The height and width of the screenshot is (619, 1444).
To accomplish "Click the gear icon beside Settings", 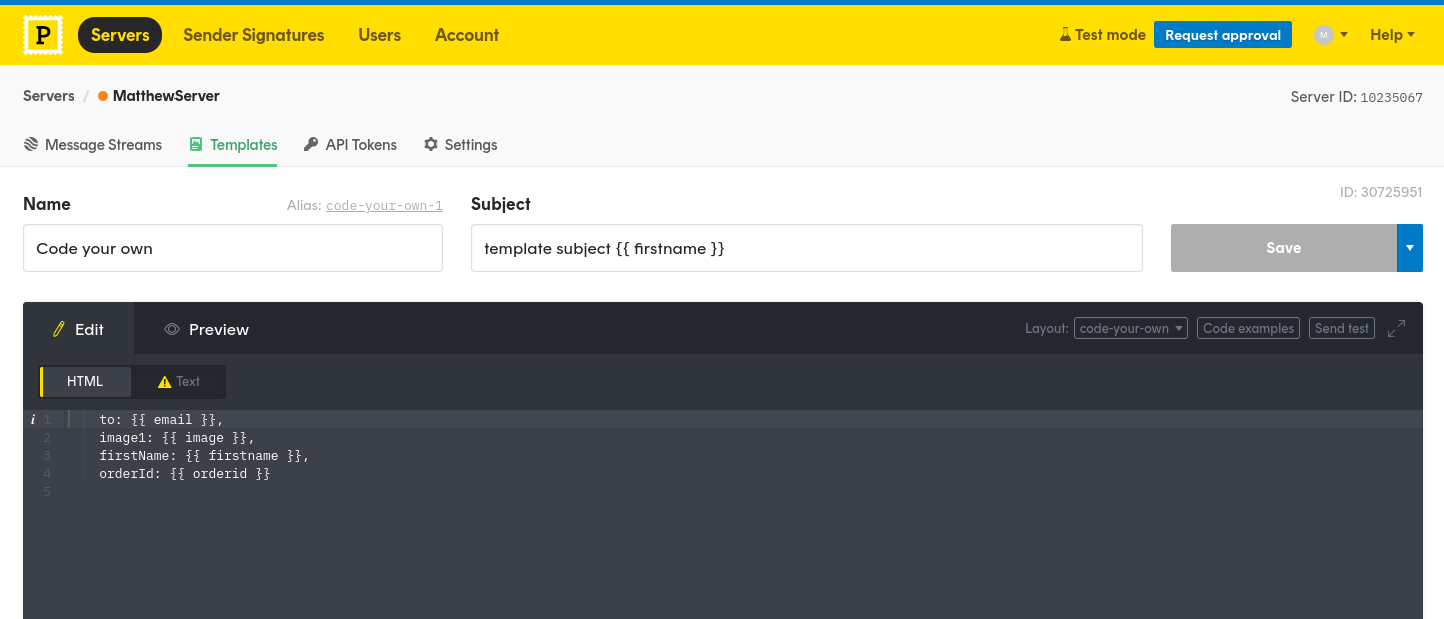I will pos(430,144).
